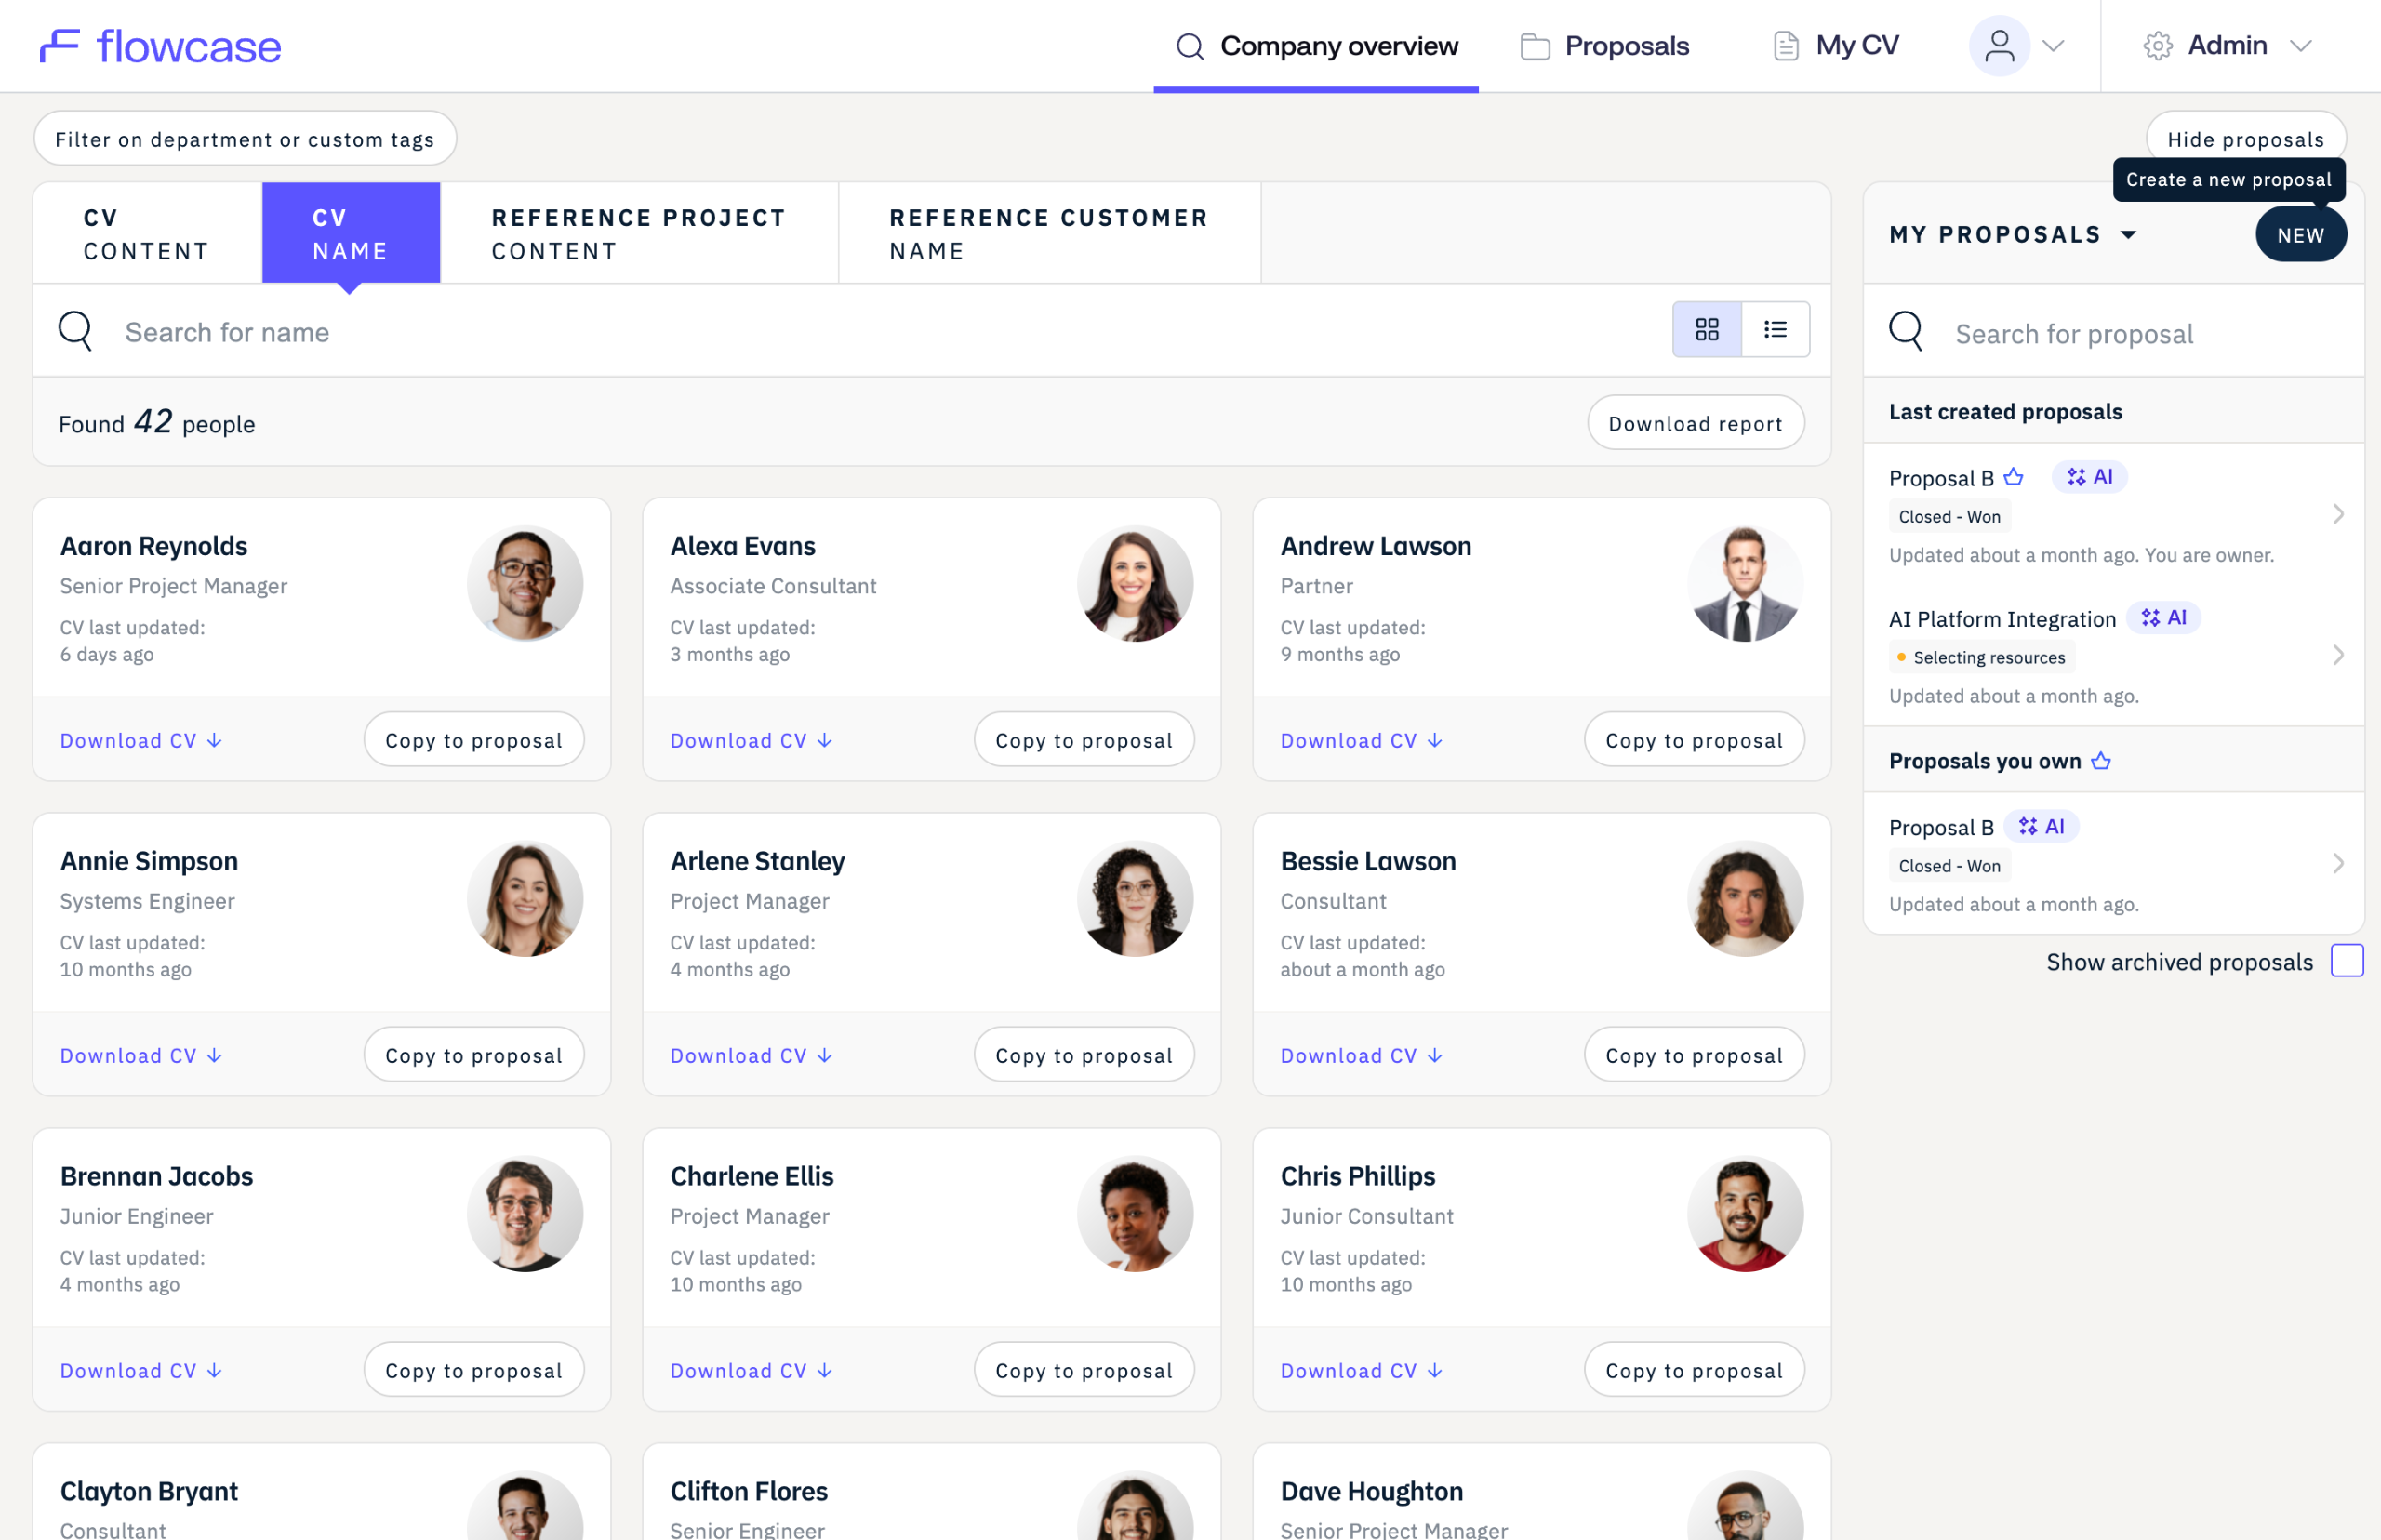2381x1540 pixels.
Task: Click Annie Simpson's profile photo
Action: 525,899
